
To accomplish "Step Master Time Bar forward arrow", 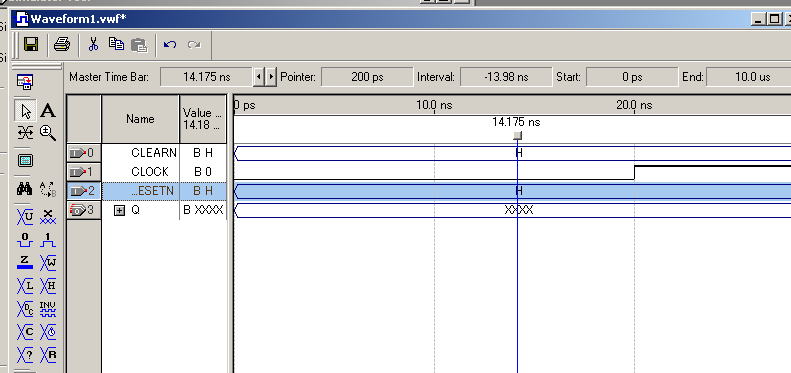I will (x=271, y=77).
